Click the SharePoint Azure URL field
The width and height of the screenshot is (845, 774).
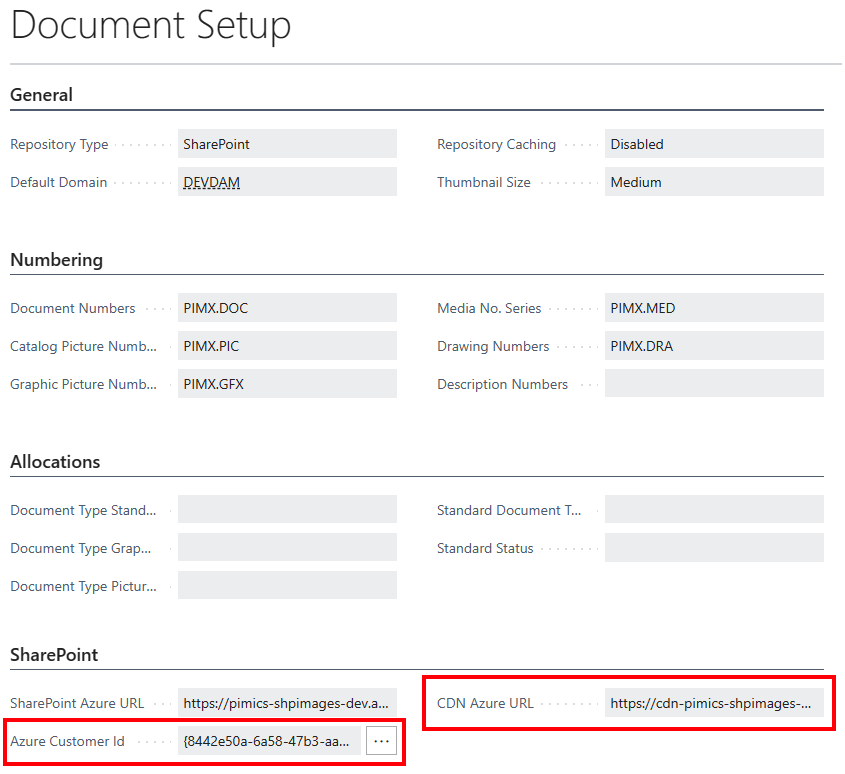point(287,703)
